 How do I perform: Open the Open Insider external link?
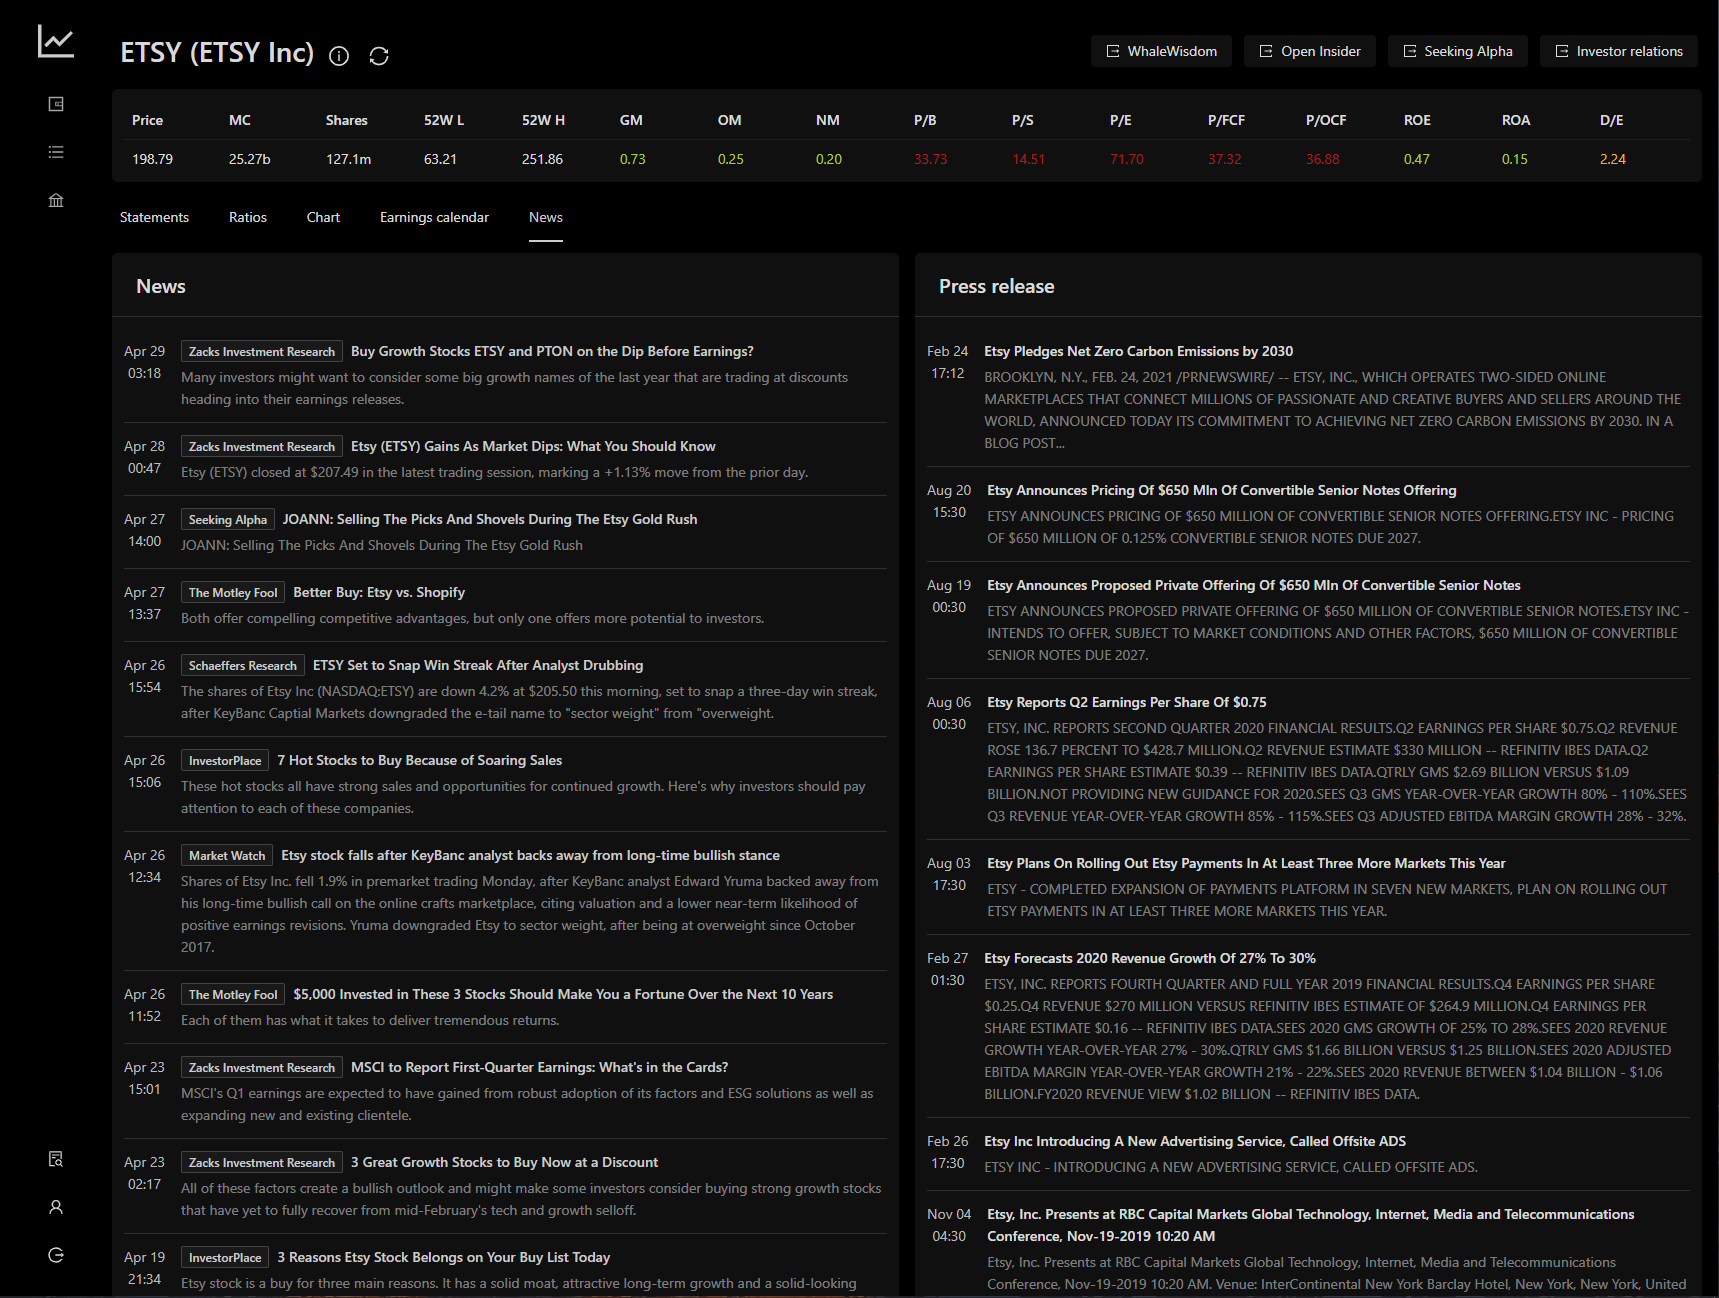(1310, 51)
